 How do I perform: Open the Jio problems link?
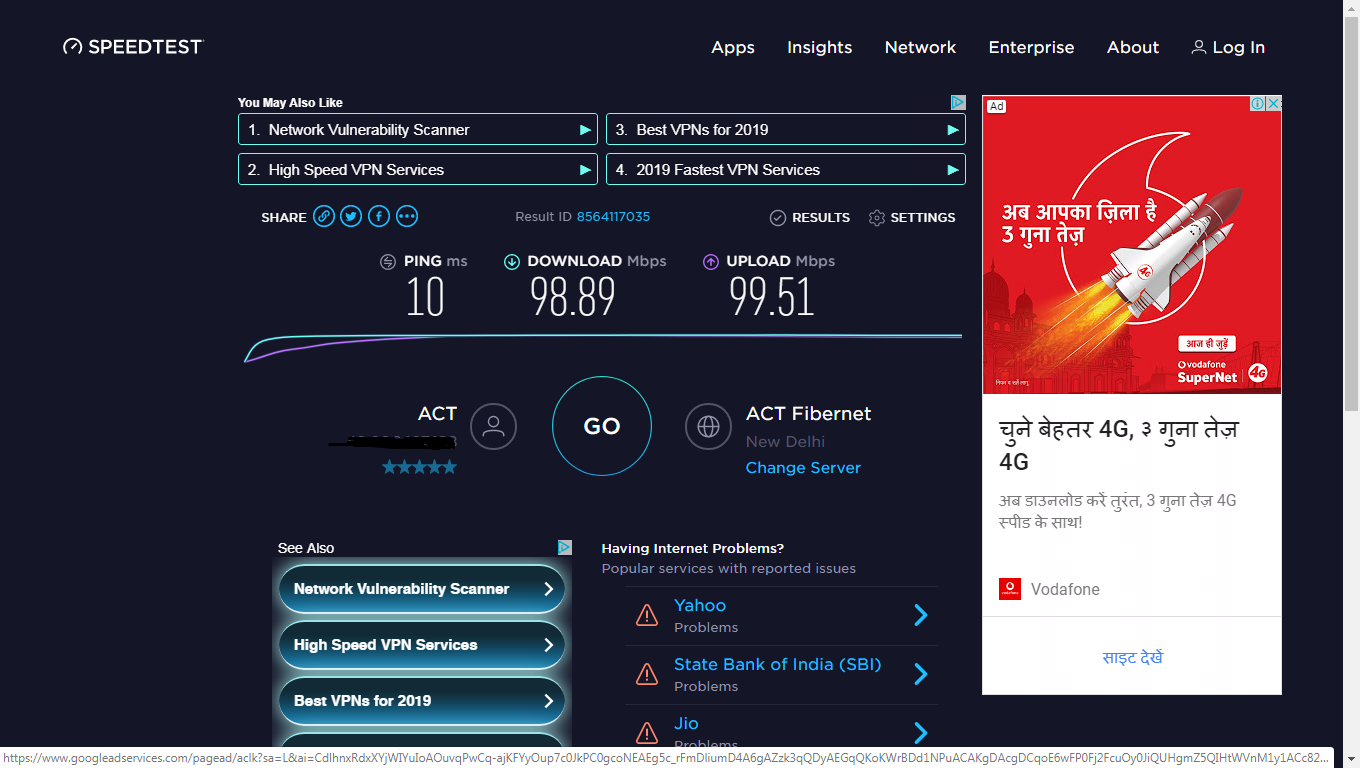[686, 723]
